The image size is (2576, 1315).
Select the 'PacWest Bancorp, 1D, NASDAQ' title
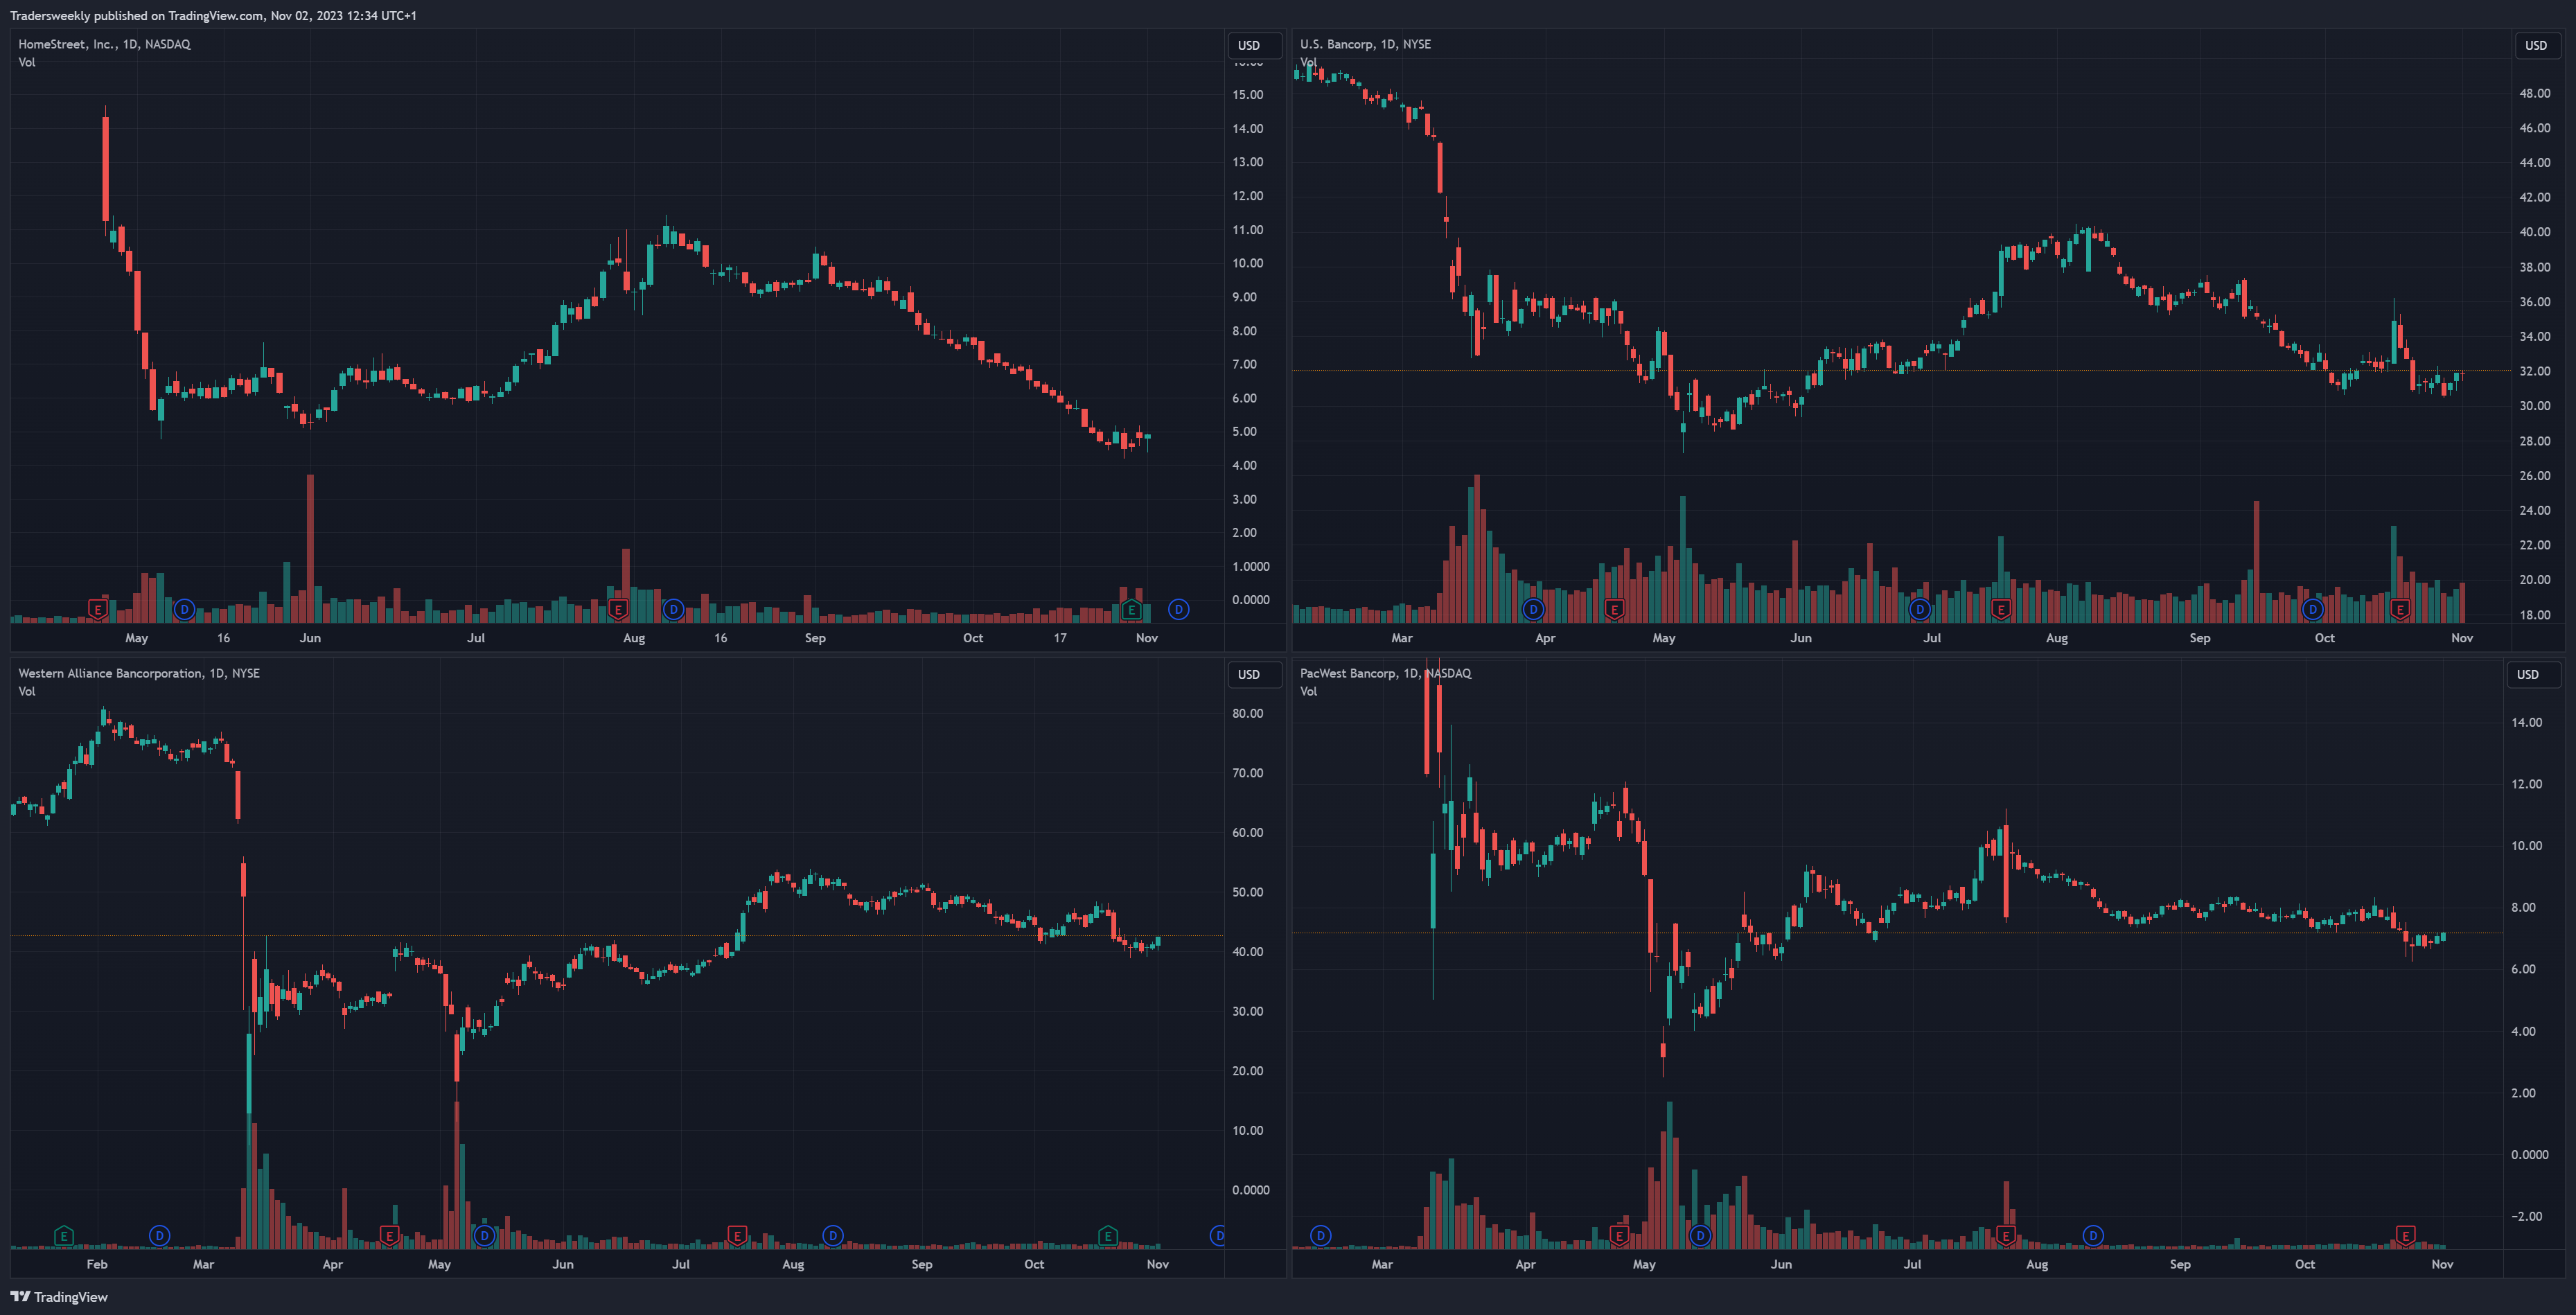tap(1385, 673)
